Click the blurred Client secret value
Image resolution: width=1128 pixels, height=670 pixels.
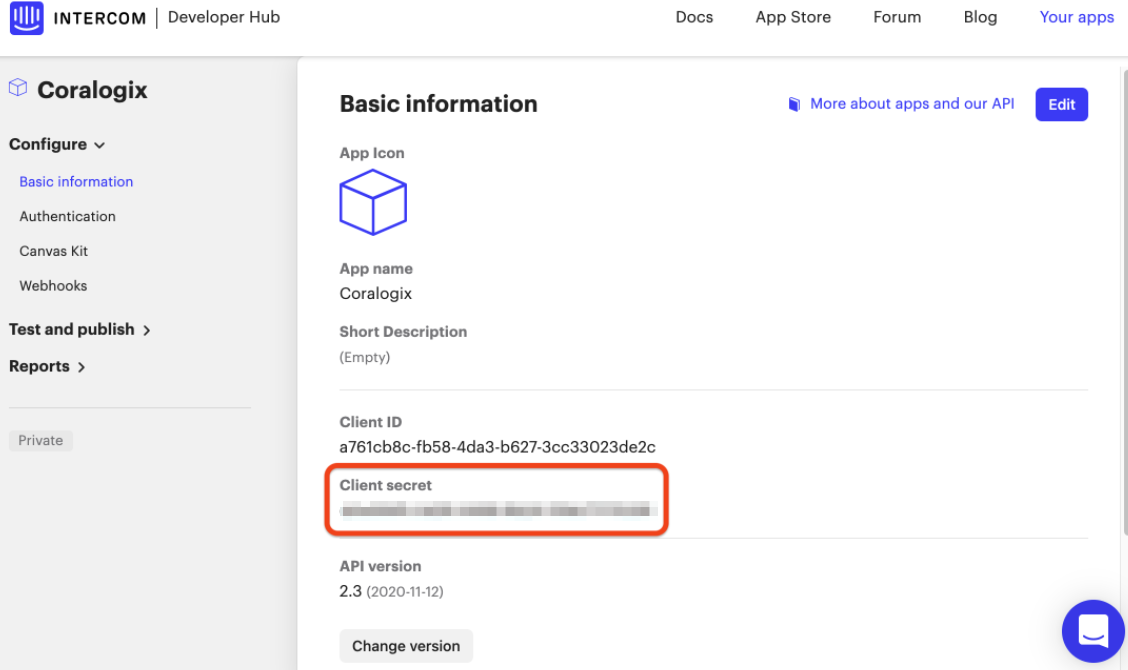tap(499, 510)
